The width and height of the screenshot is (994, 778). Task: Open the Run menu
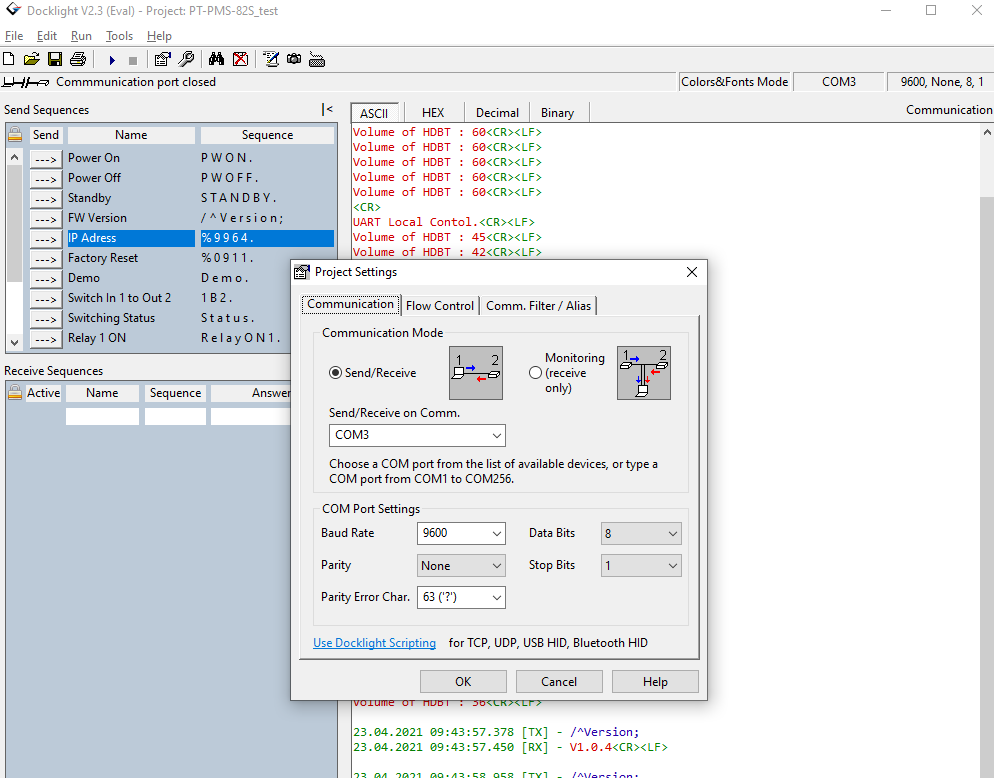point(81,36)
